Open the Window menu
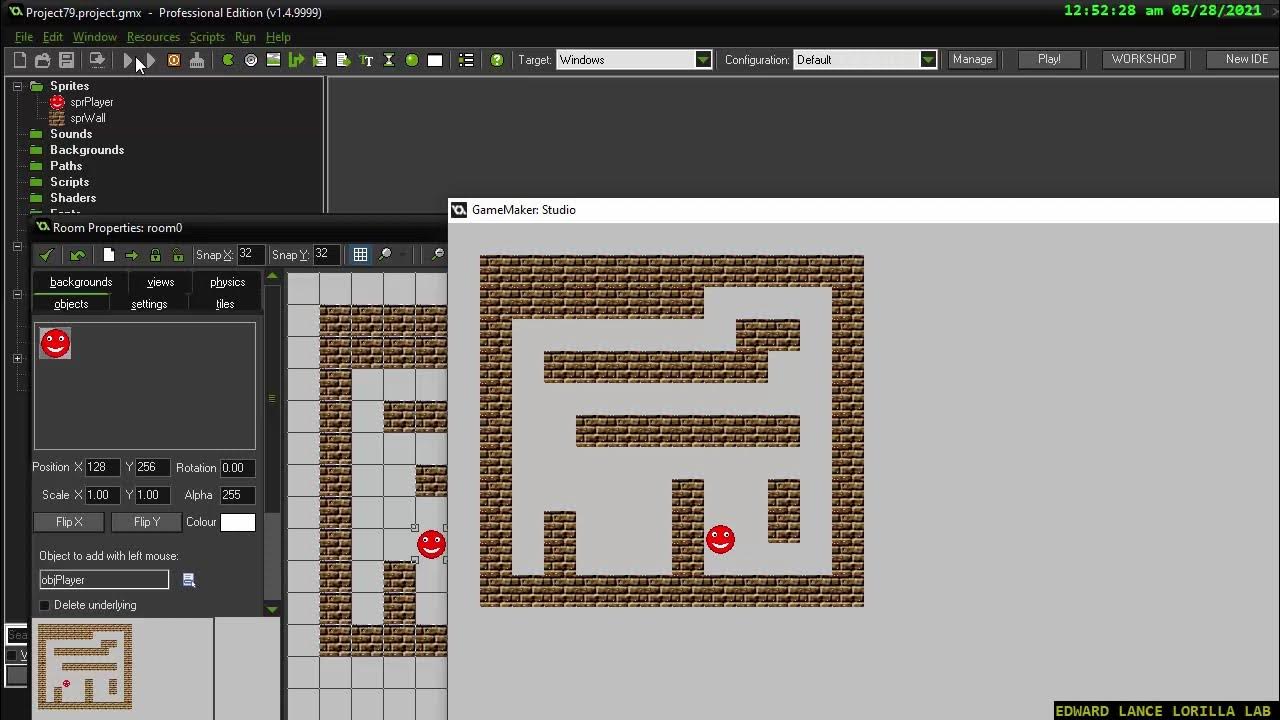1280x720 pixels. pos(95,37)
